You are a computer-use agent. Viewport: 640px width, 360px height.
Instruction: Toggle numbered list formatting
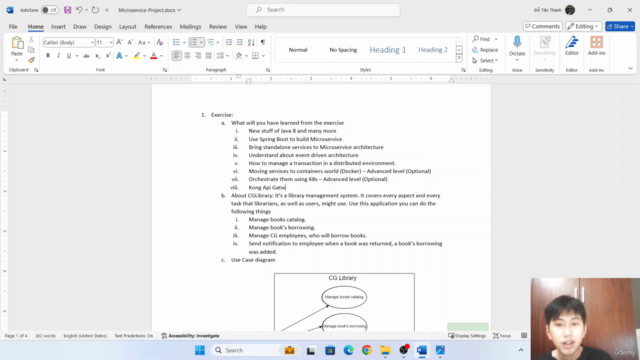(x=193, y=42)
